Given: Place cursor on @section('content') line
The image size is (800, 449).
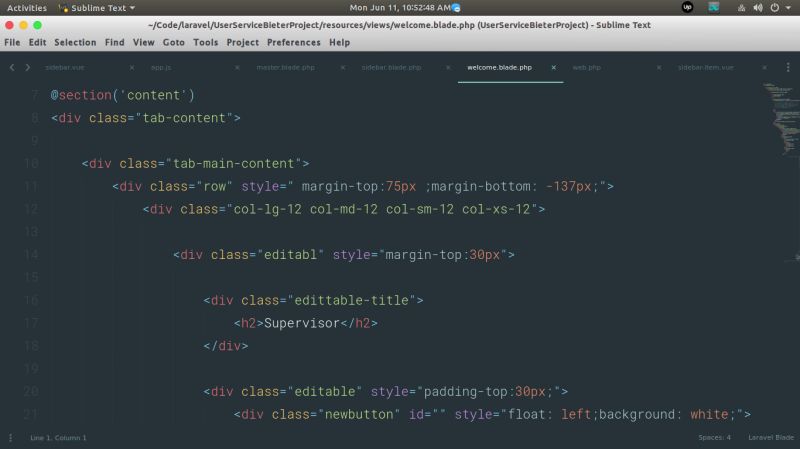Looking at the screenshot, I should coord(122,95).
